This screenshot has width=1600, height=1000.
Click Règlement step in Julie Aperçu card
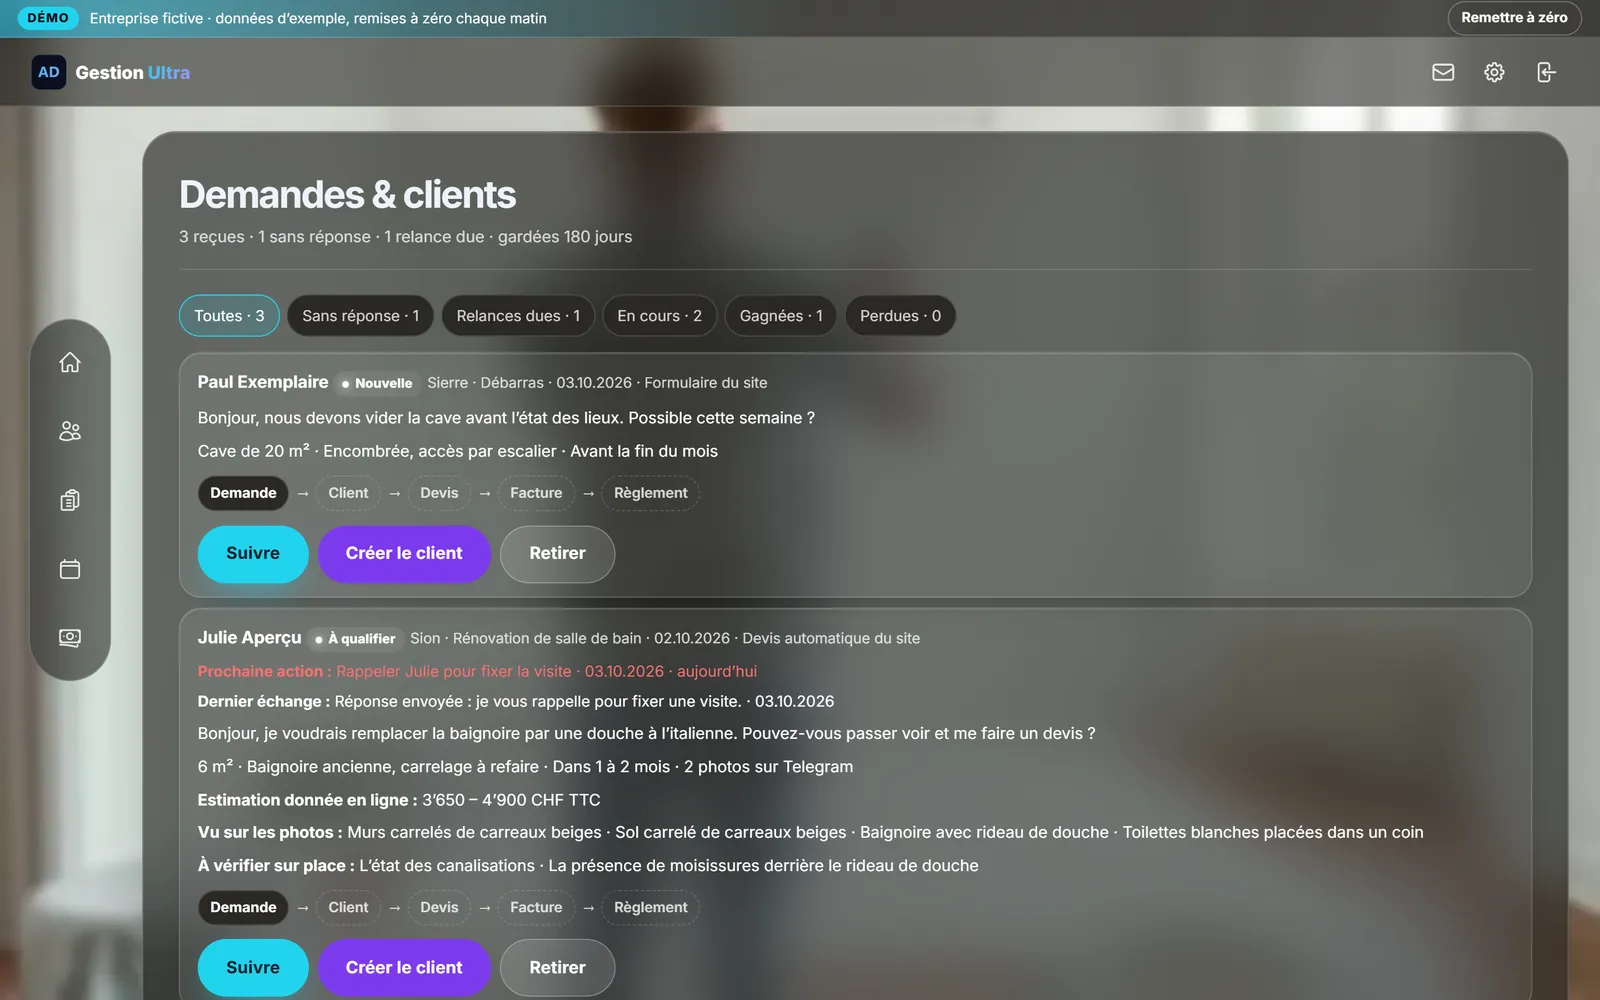(x=651, y=908)
